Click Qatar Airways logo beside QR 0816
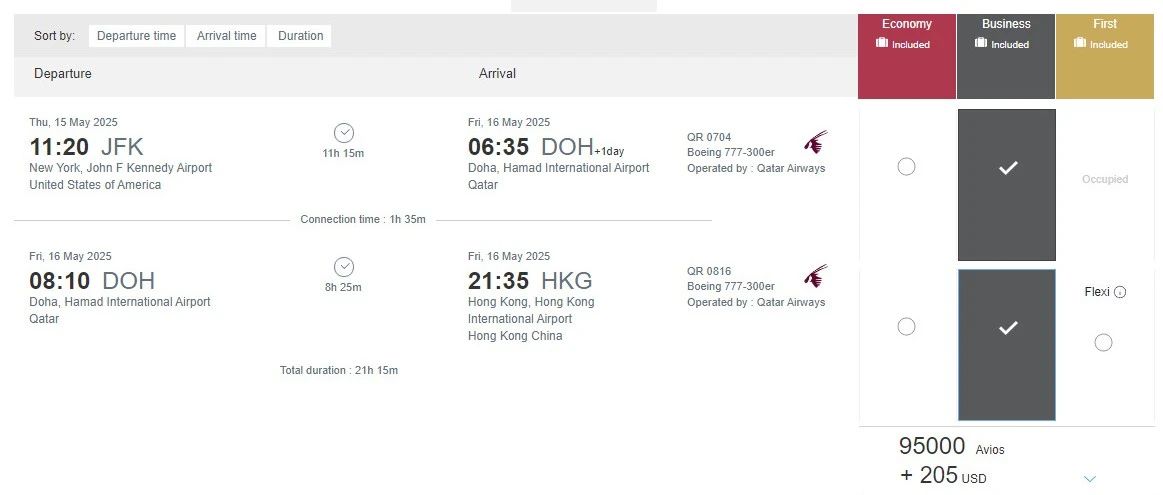This screenshot has height=495, width=1163. pos(815,275)
